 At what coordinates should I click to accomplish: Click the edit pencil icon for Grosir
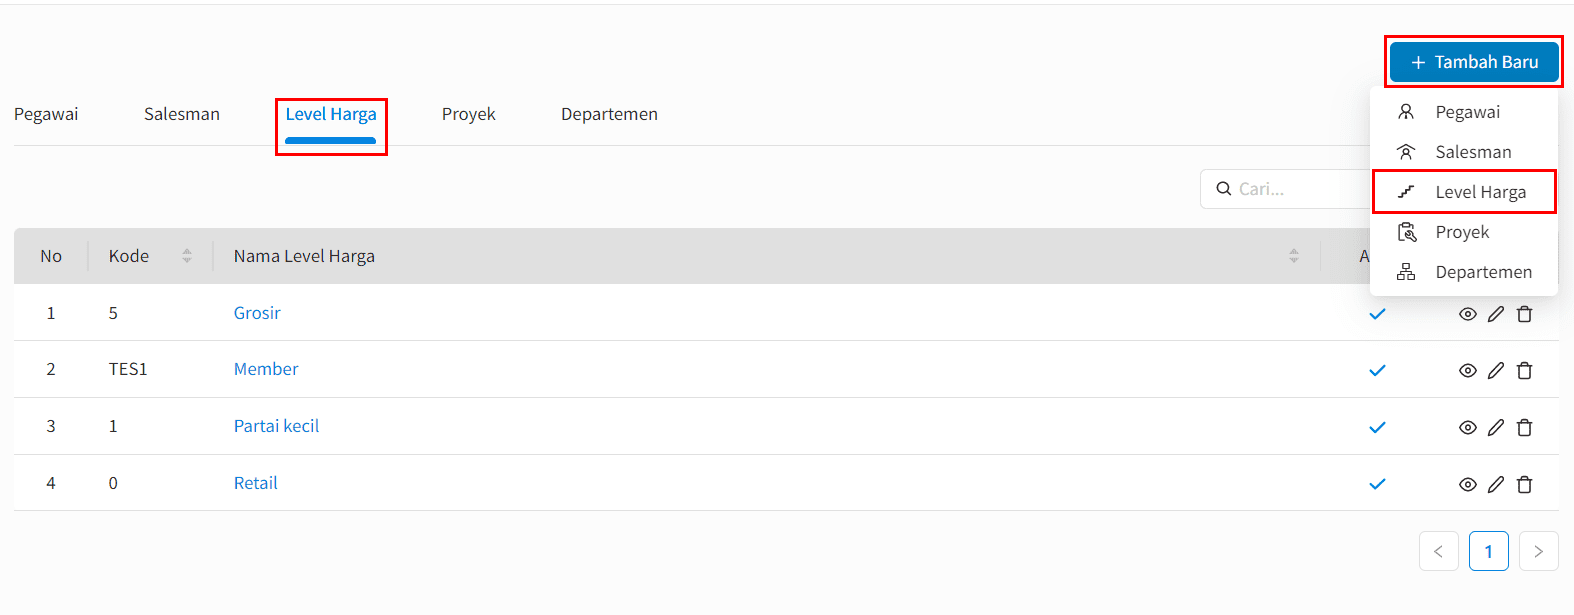click(1496, 314)
